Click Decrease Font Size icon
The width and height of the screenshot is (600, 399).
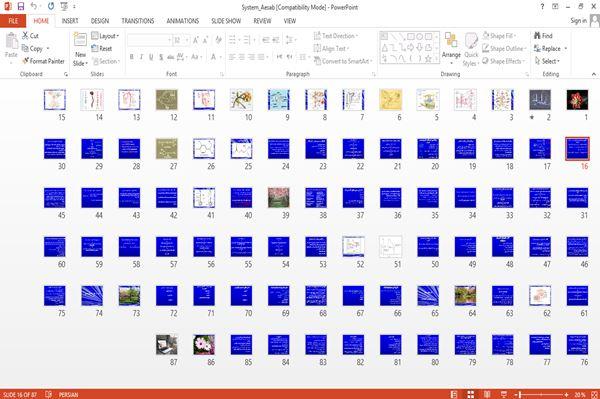tap(206, 40)
